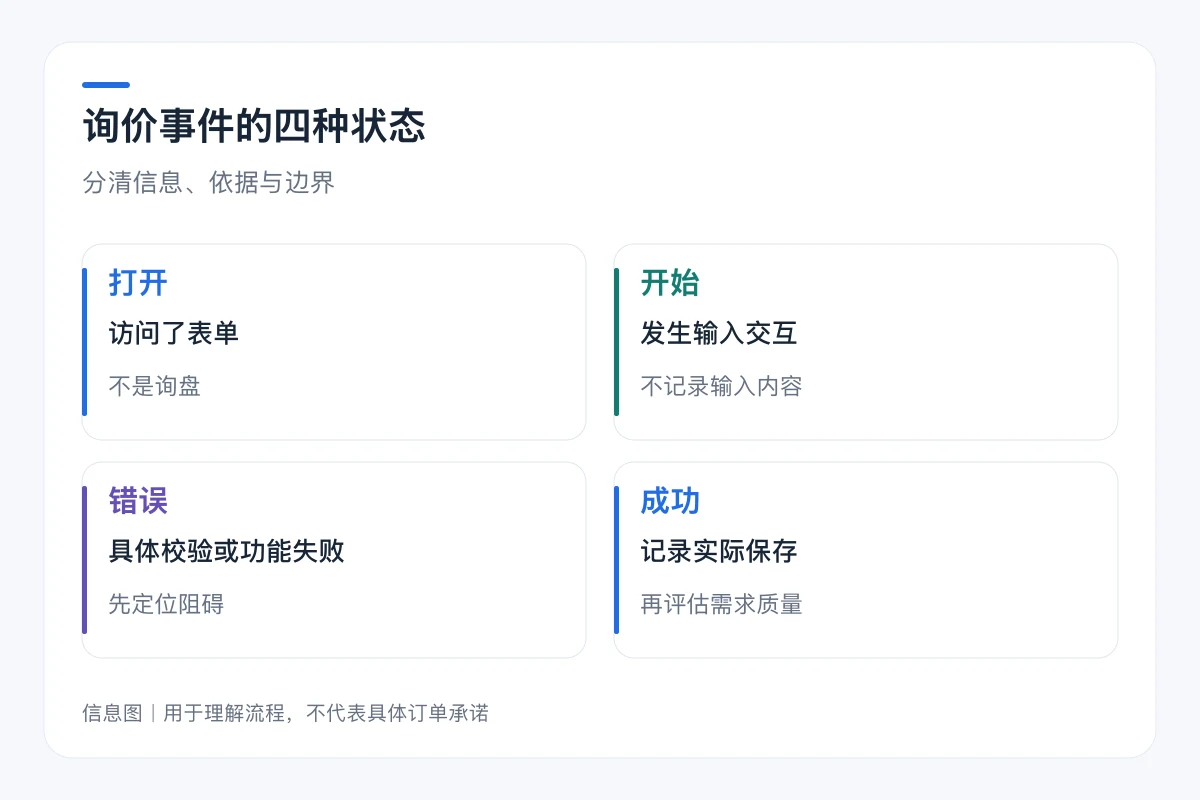This screenshot has width=1200, height=800.
Task: Click the text 具体校验或功能失败
Action: [x=227, y=551]
